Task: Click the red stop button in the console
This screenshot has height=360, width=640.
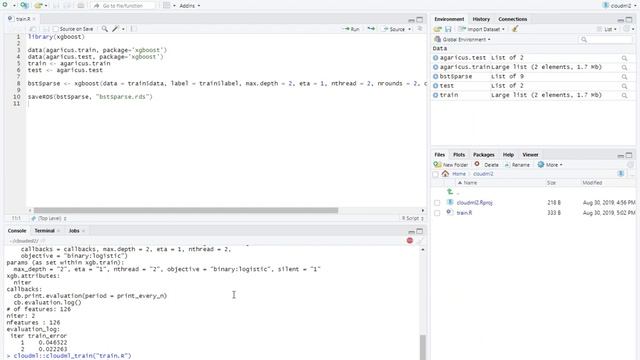Action: click(x=410, y=240)
